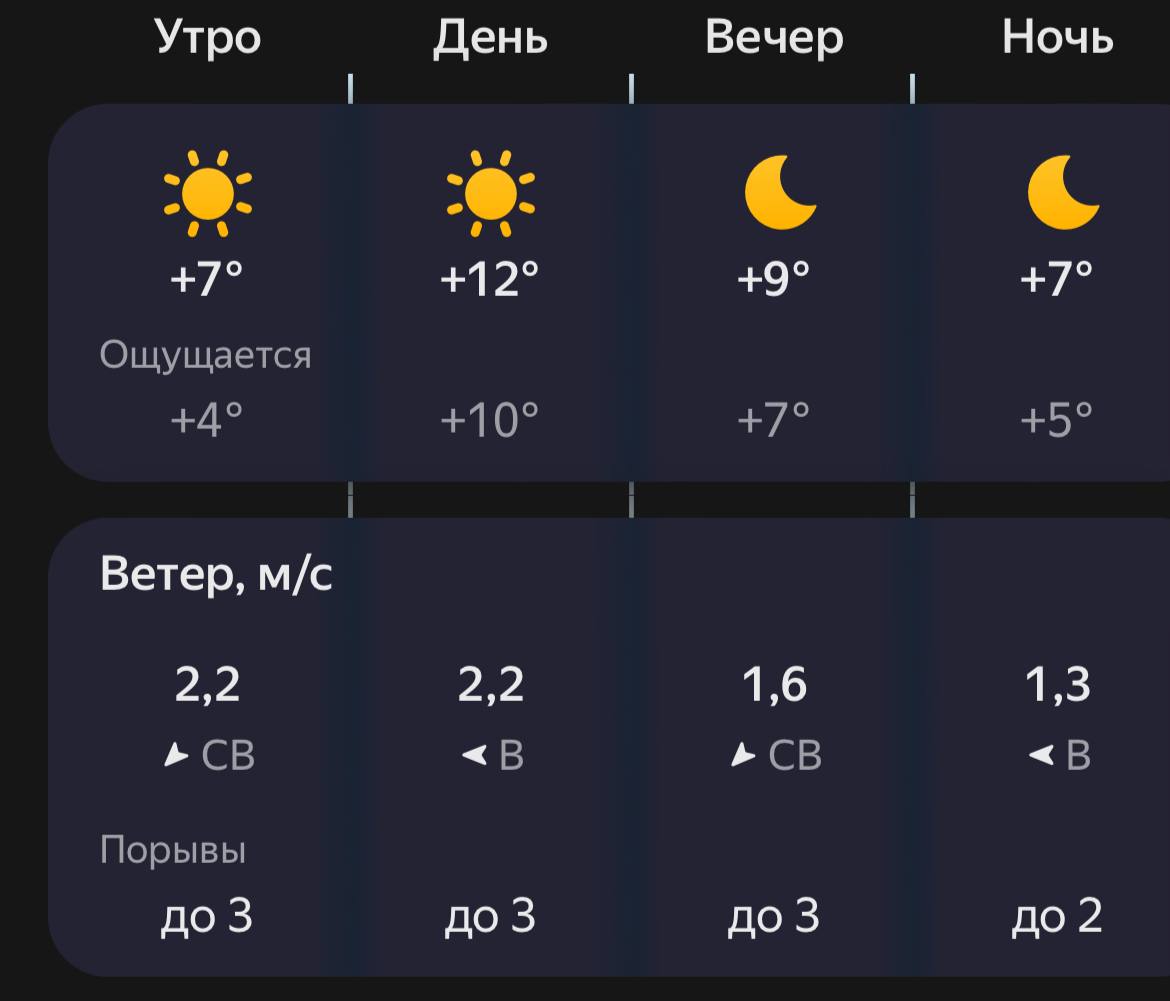The image size is (1170, 1001).
Task: Select the Вечер column header
Action: click(774, 38)
